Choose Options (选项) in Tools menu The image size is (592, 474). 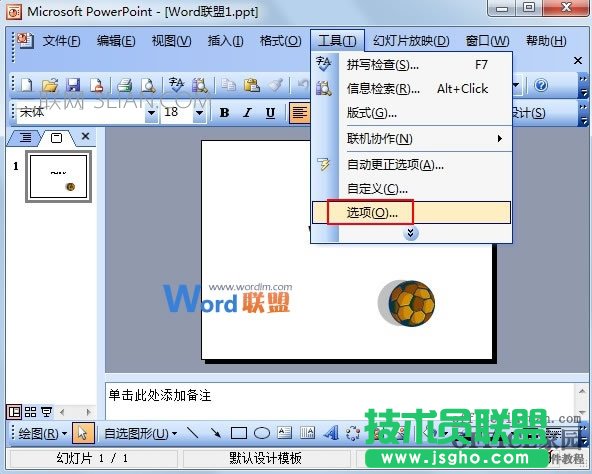[x=411, y=213]
